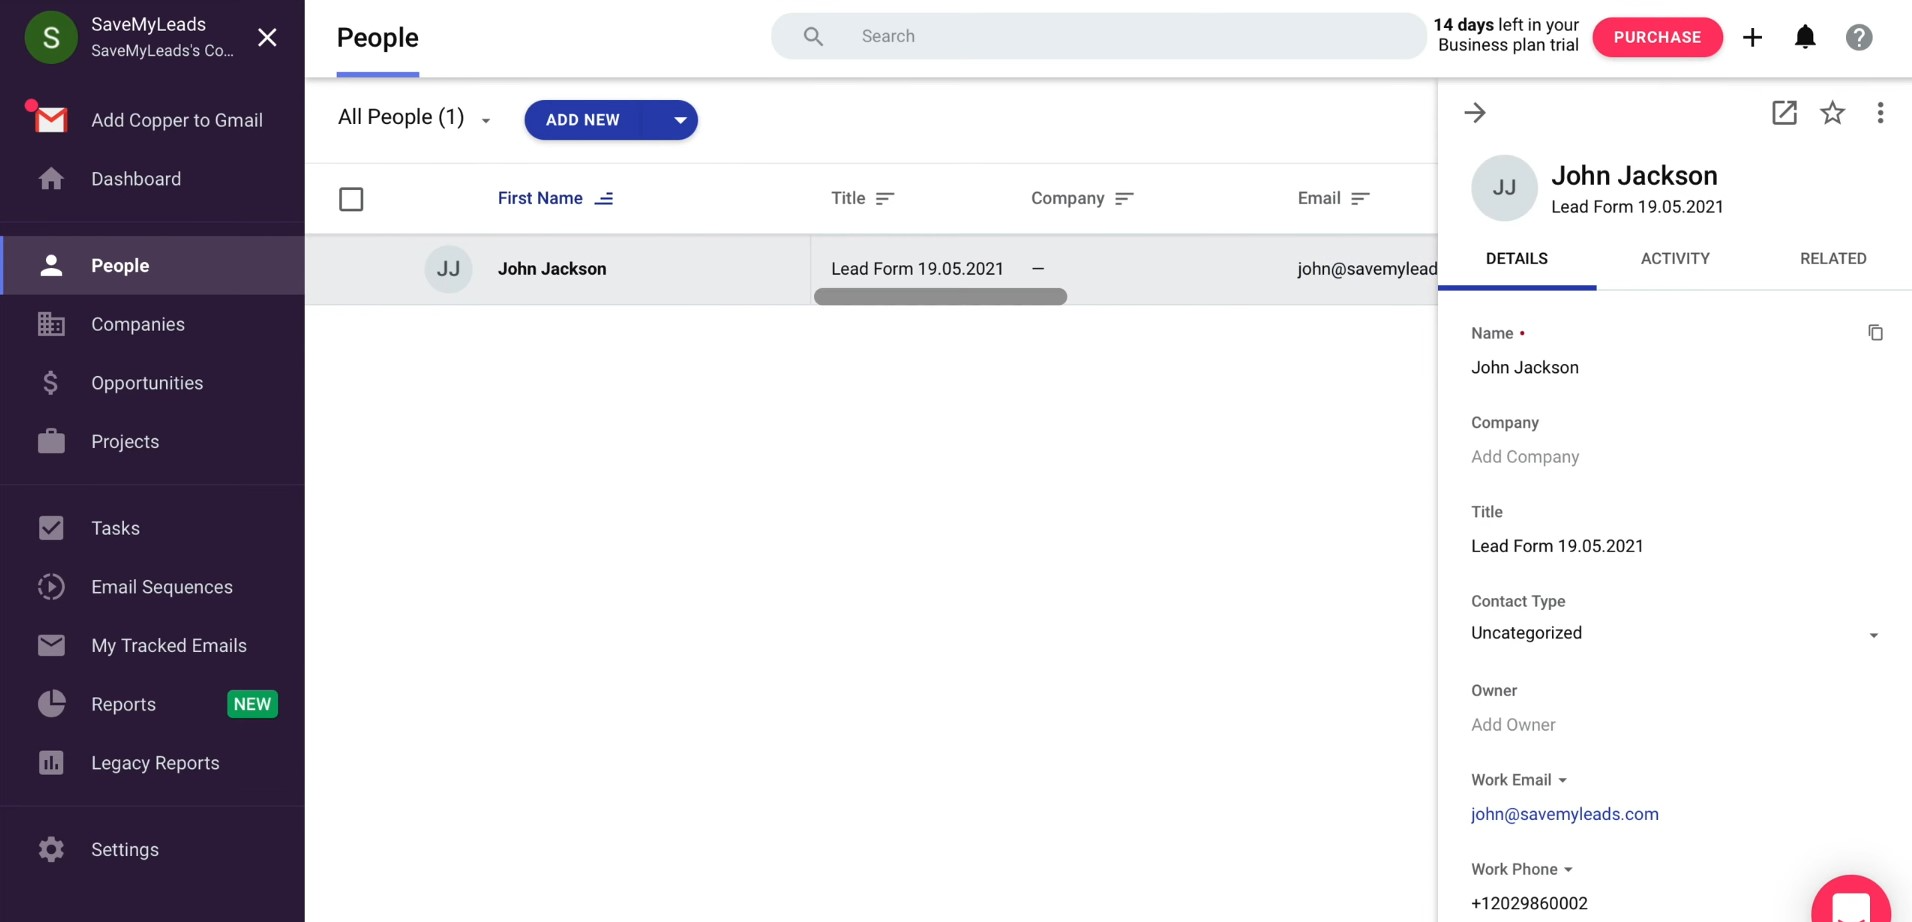Click the JJ avatar in the detail panel

point(1504,187)
